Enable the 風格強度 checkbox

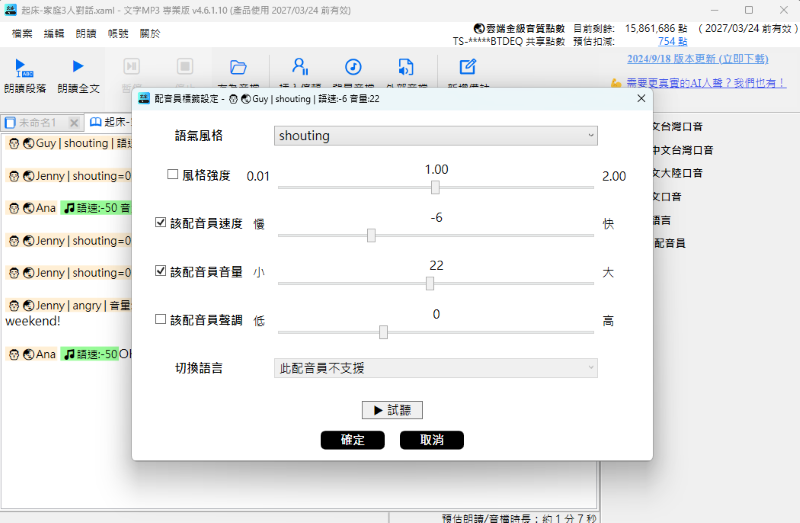coord(173,175)
